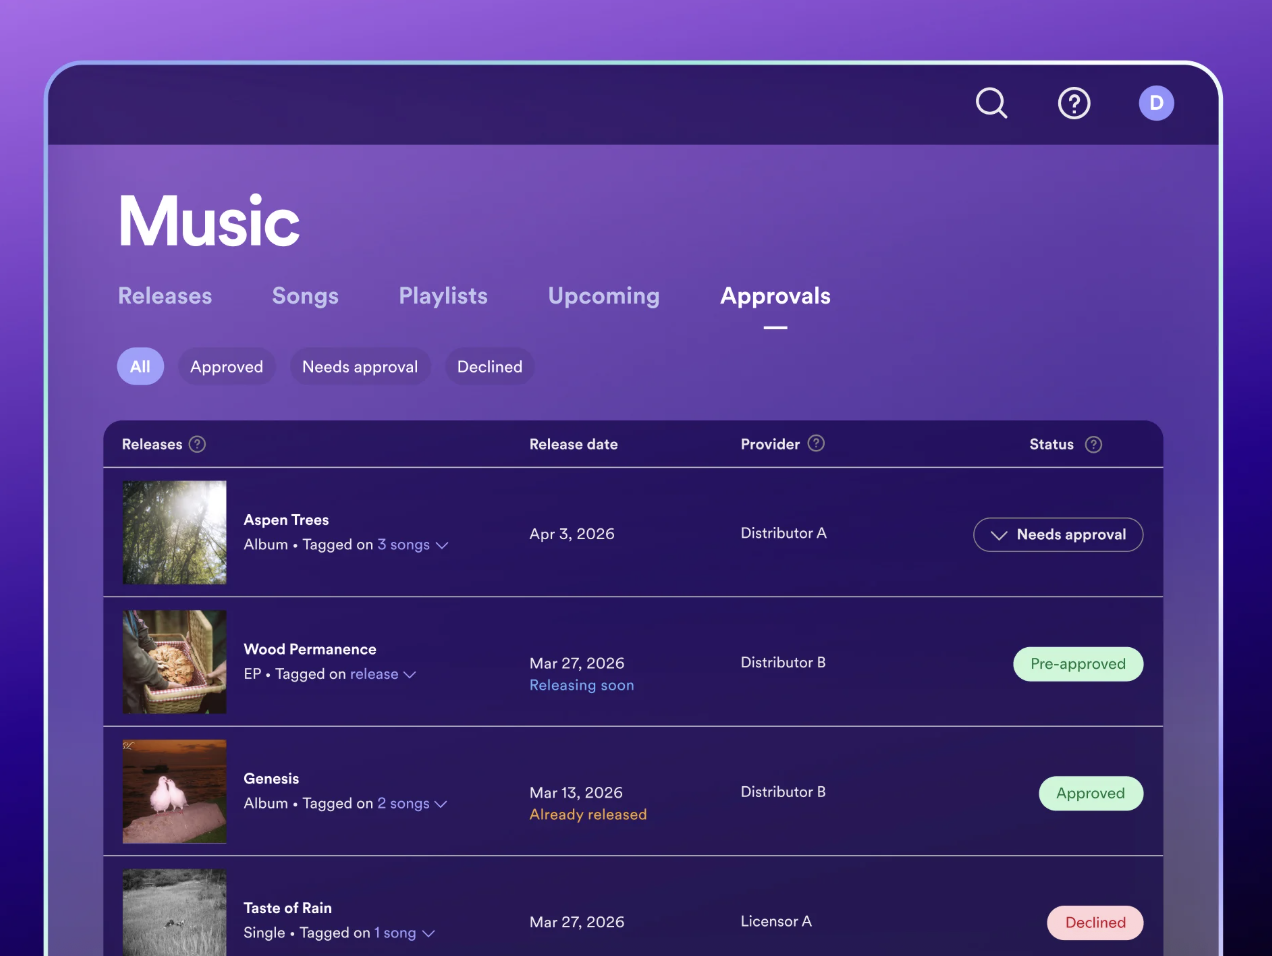Click the info icon beside Provider column
Viewport: 1272px width, 956px height.
[x=816, y=443]
